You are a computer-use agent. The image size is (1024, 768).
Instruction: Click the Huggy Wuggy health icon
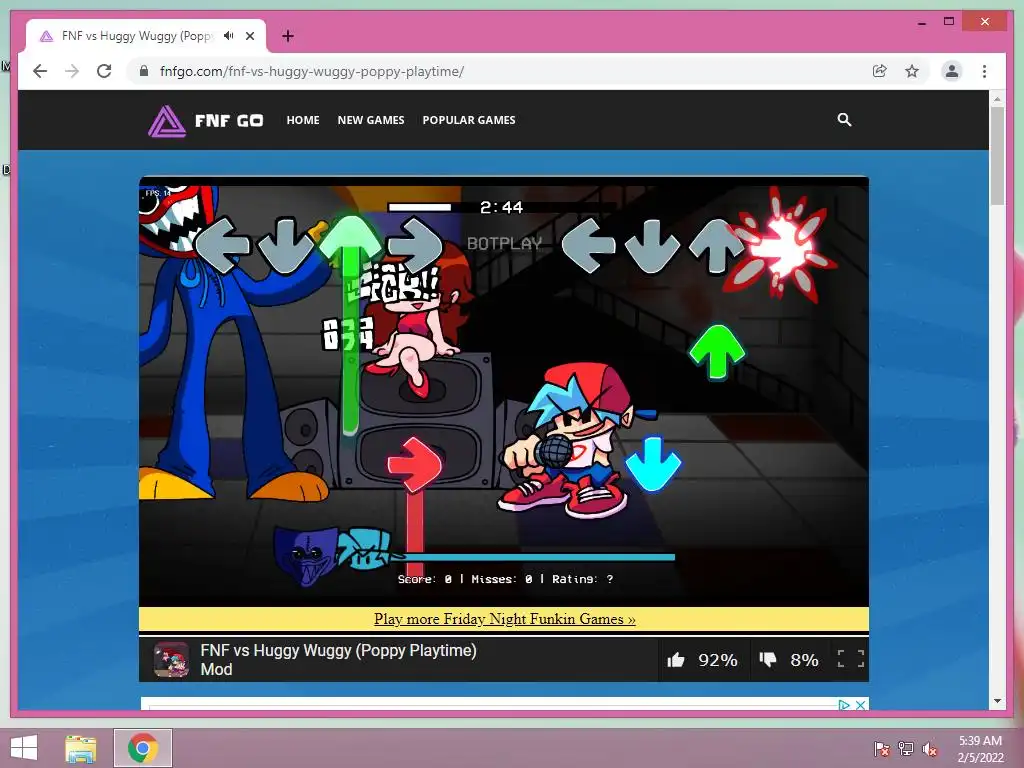pos(304,556)
